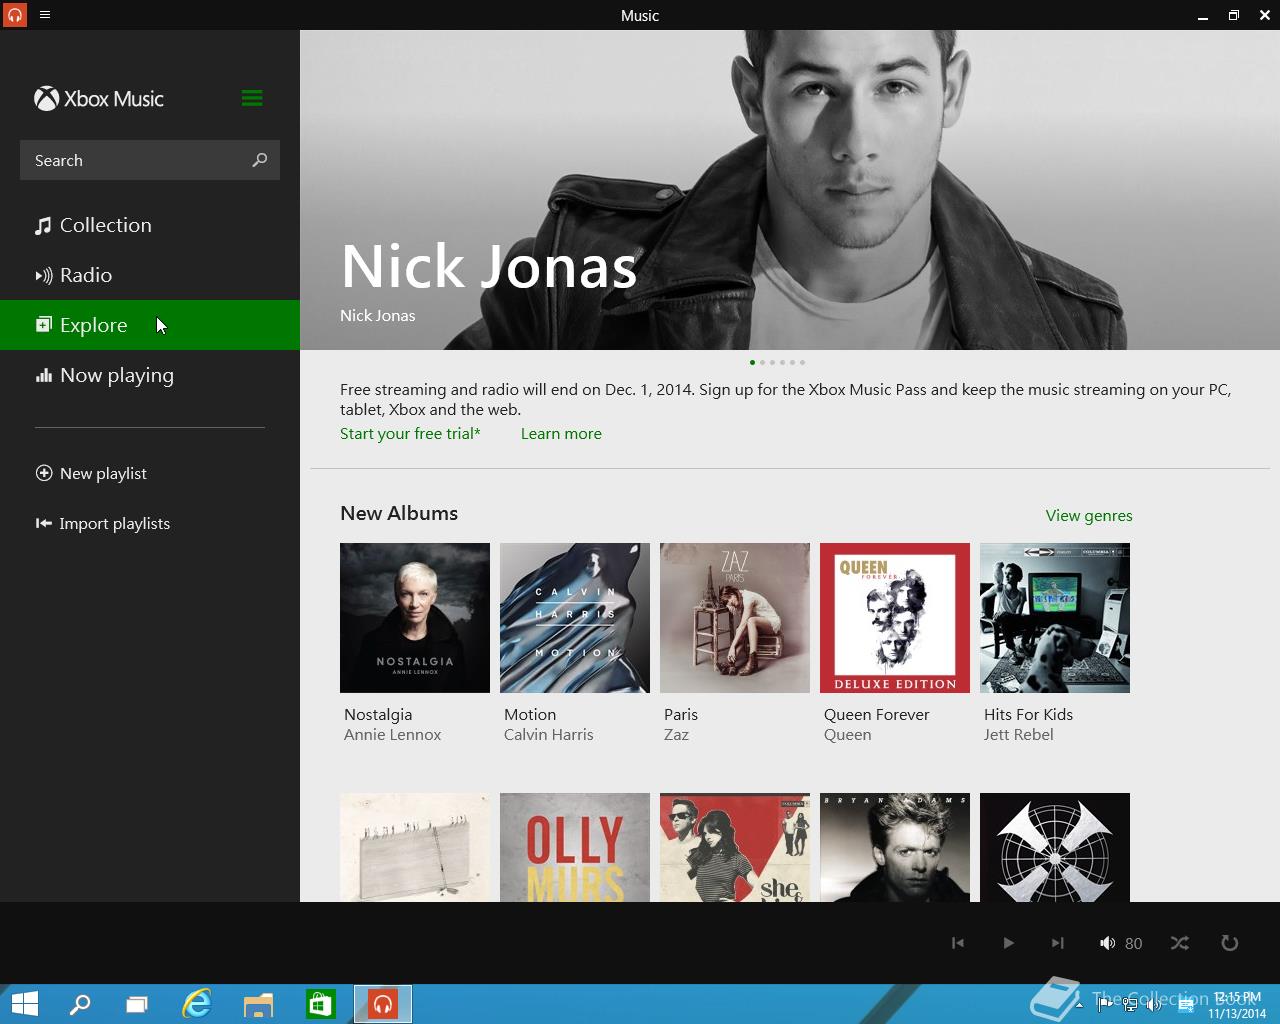This screenshot has height=1024, width=1280.
Task: Open the Windows Start menu
Action: pos(24,1004)
